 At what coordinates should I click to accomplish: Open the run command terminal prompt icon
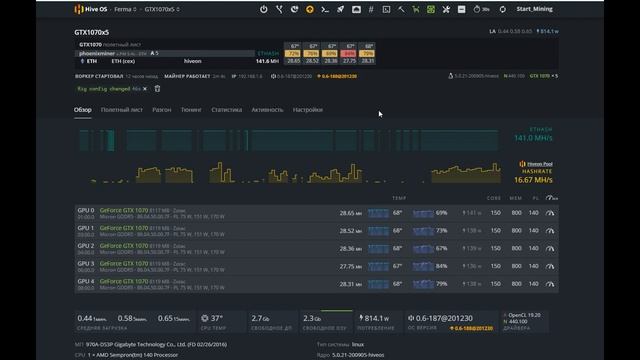pos(325,9)
